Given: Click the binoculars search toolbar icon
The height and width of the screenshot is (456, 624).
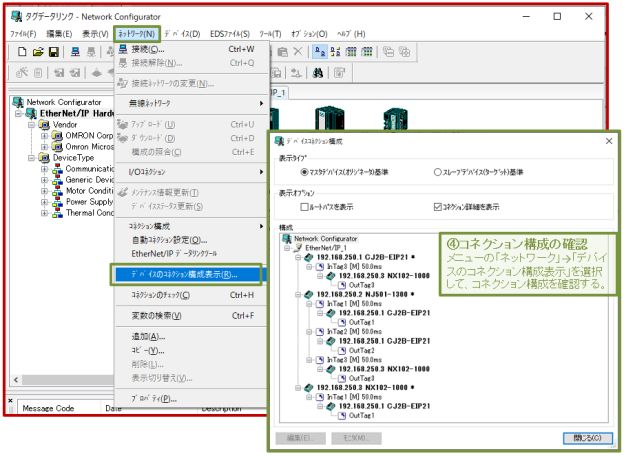Looking at the screenshot, I should 318,73.
